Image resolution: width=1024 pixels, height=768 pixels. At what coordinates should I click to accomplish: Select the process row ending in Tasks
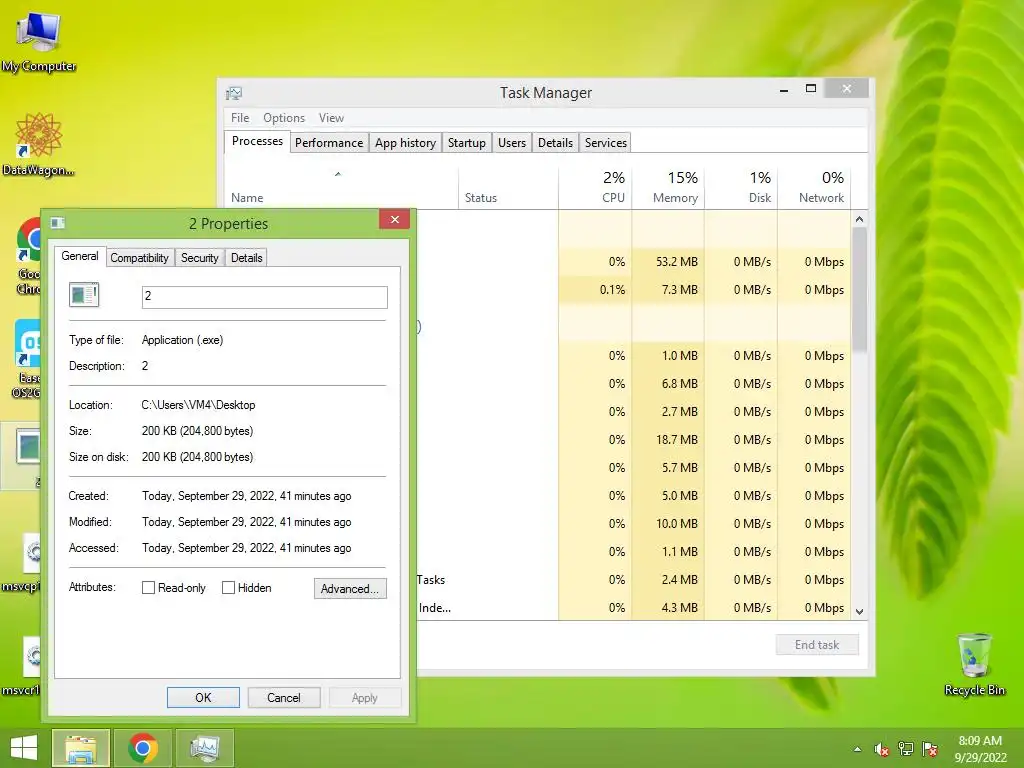(x=633, y=580)
